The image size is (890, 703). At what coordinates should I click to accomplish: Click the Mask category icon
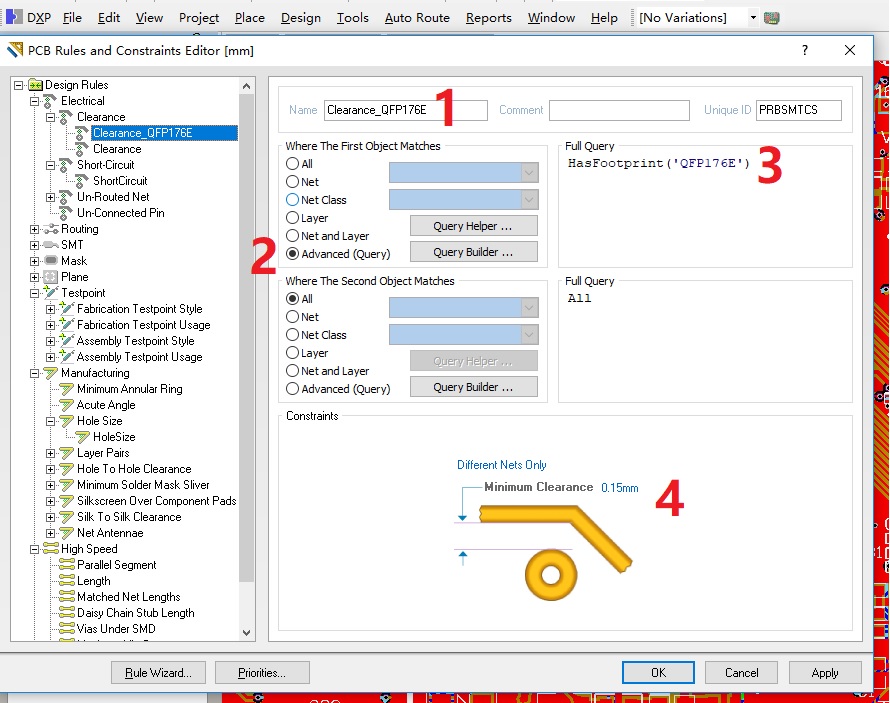pyautogui.click(x=51, y=260)
